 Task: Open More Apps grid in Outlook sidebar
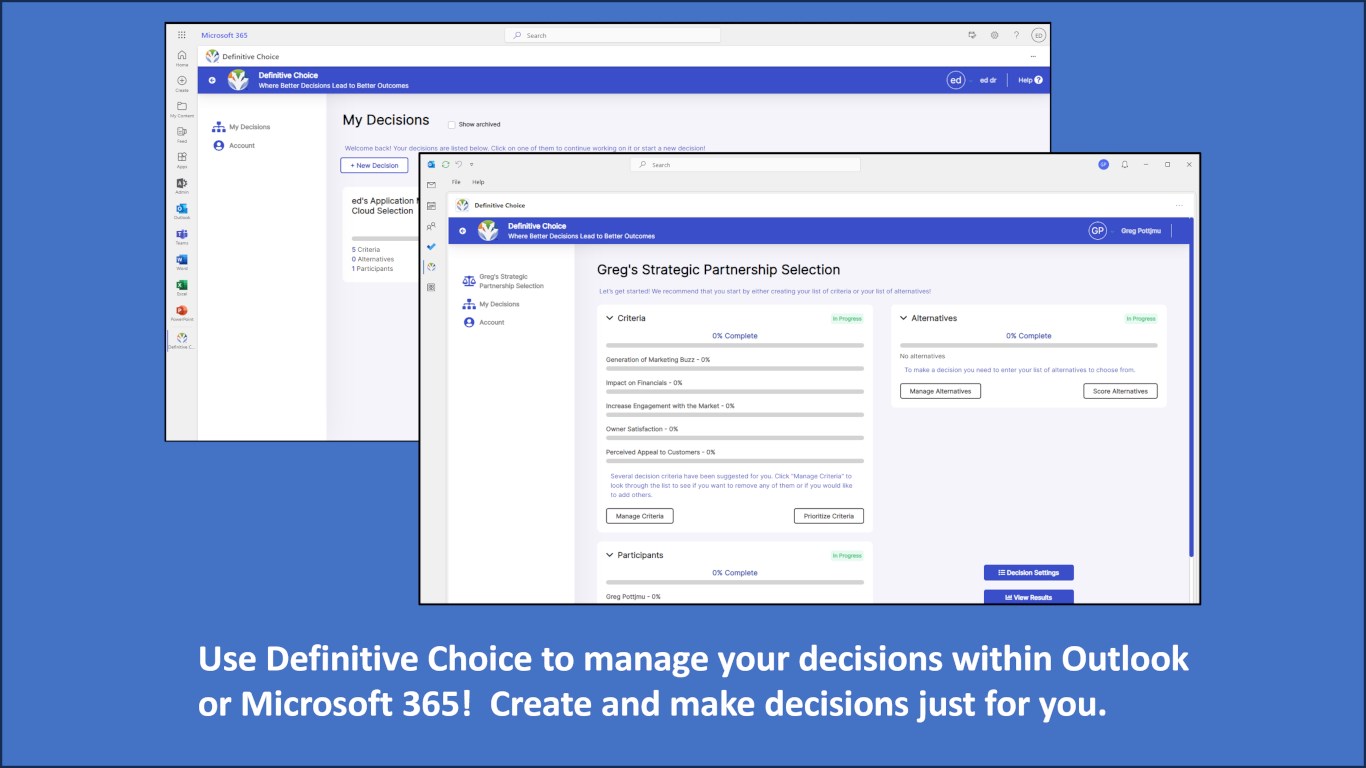pos(431,287)
